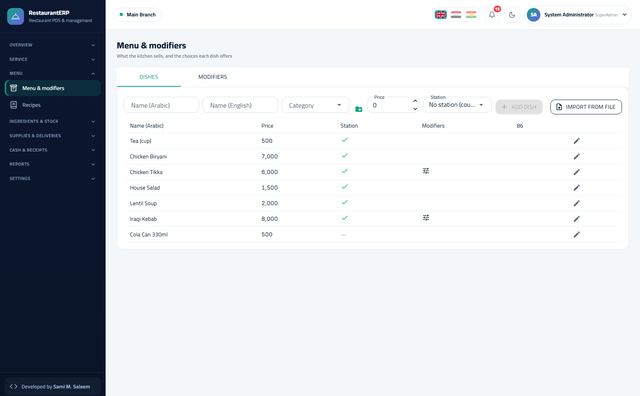Click the code brackets icon in footer

pos(13,386)
